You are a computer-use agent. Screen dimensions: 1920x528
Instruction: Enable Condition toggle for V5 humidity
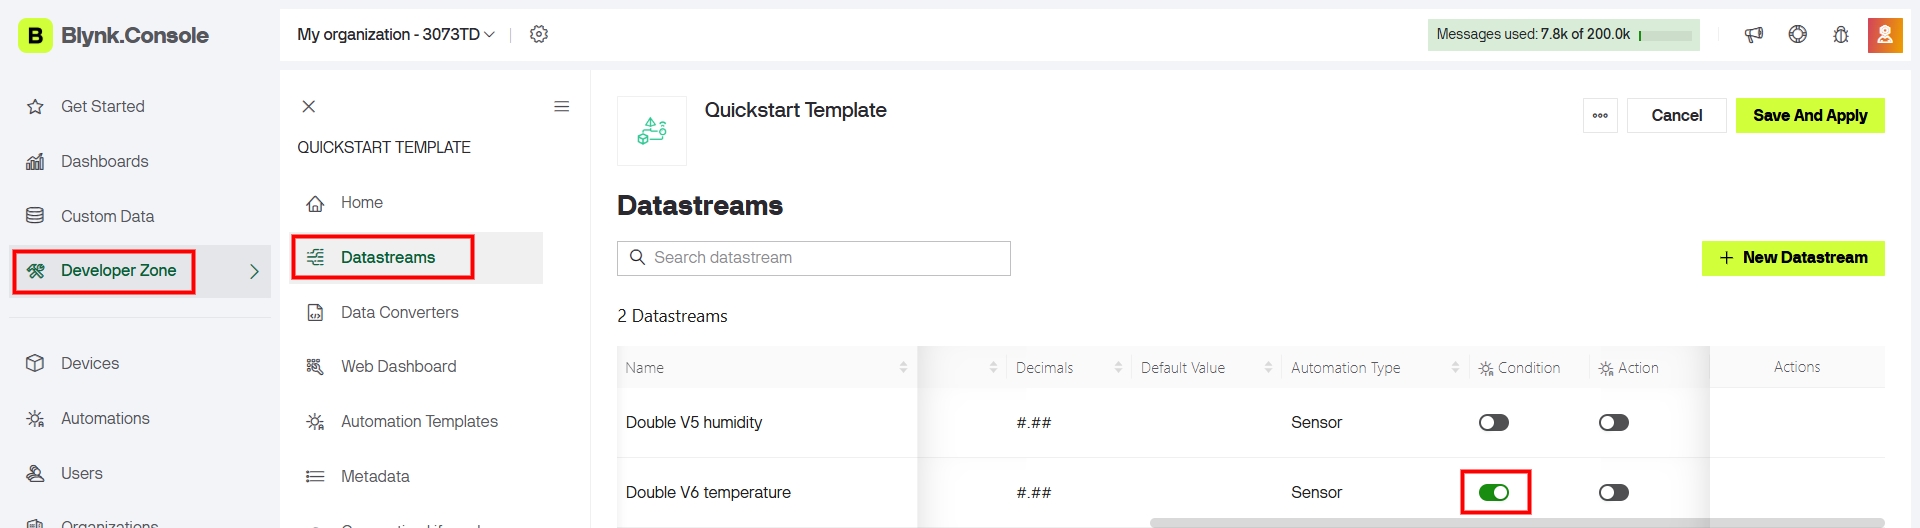point(1494,423)
